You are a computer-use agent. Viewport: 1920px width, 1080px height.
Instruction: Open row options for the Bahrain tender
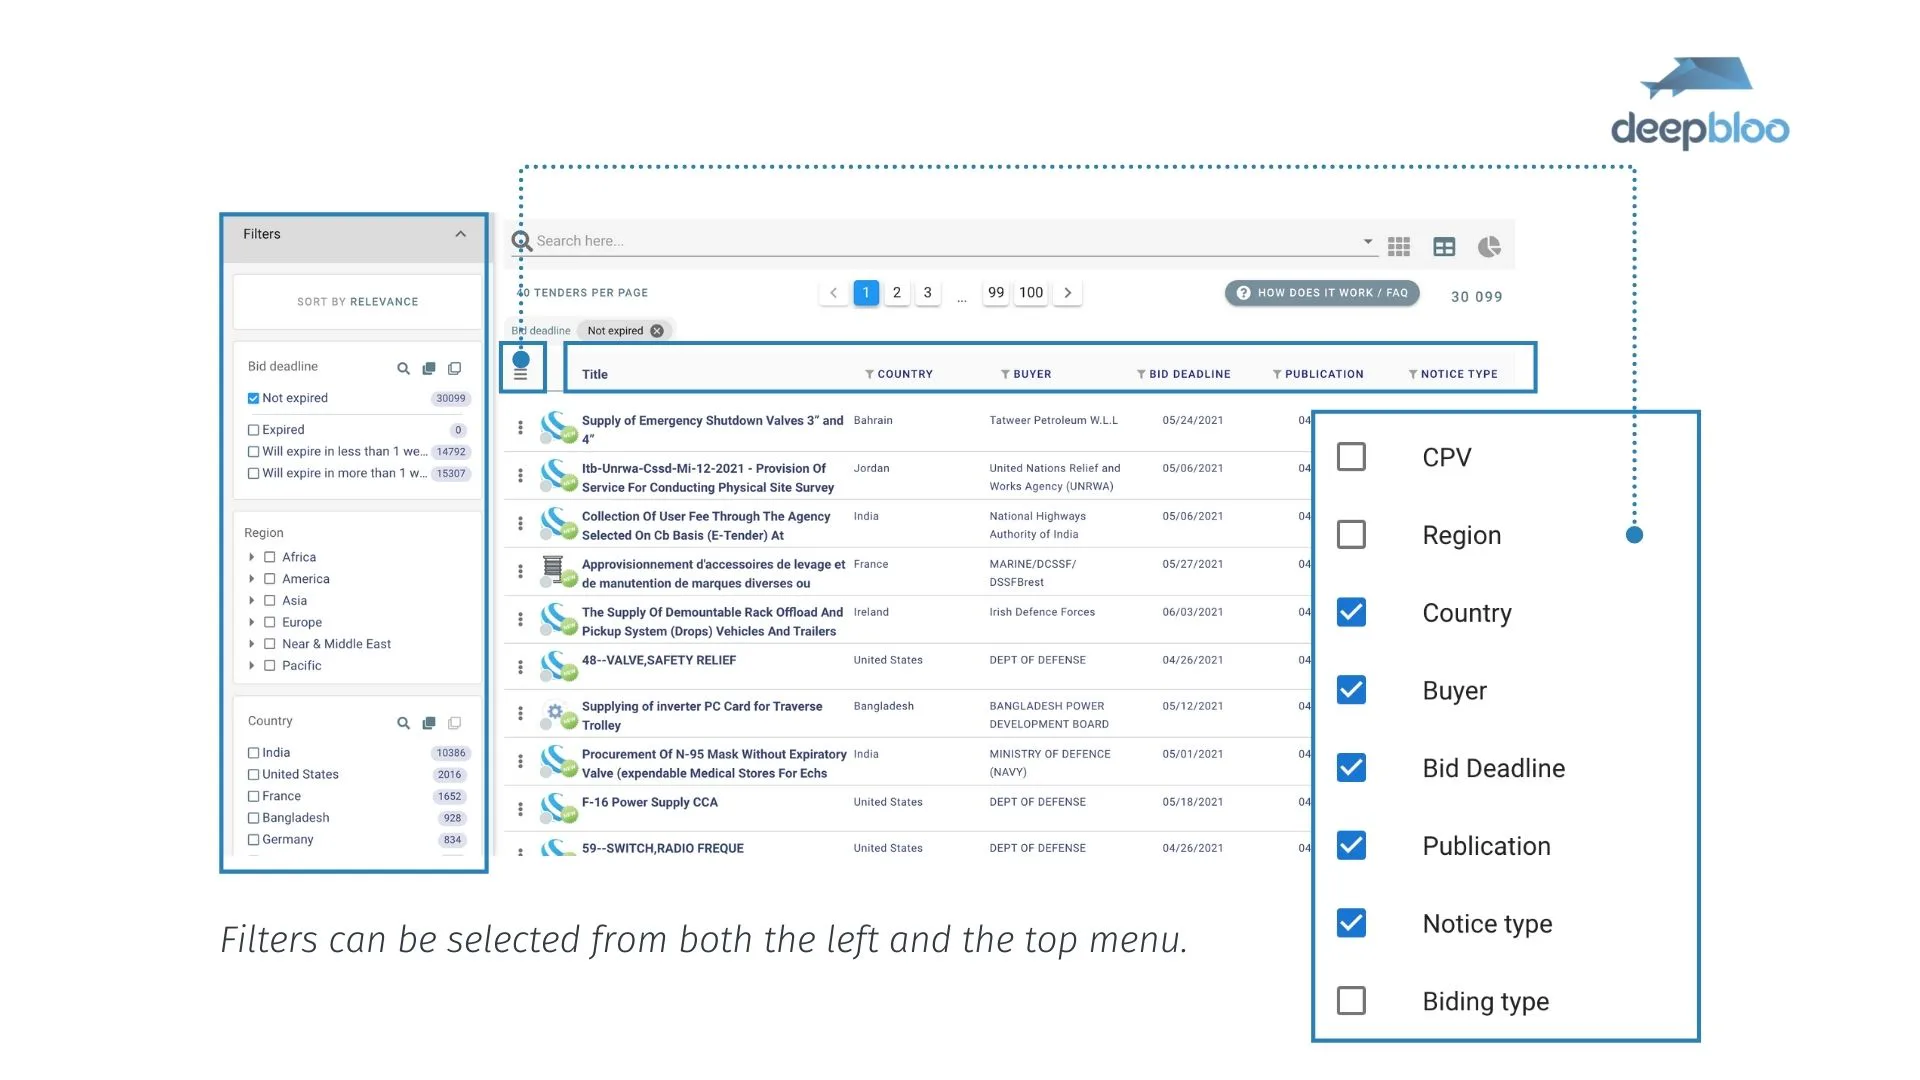coord(520,427)
